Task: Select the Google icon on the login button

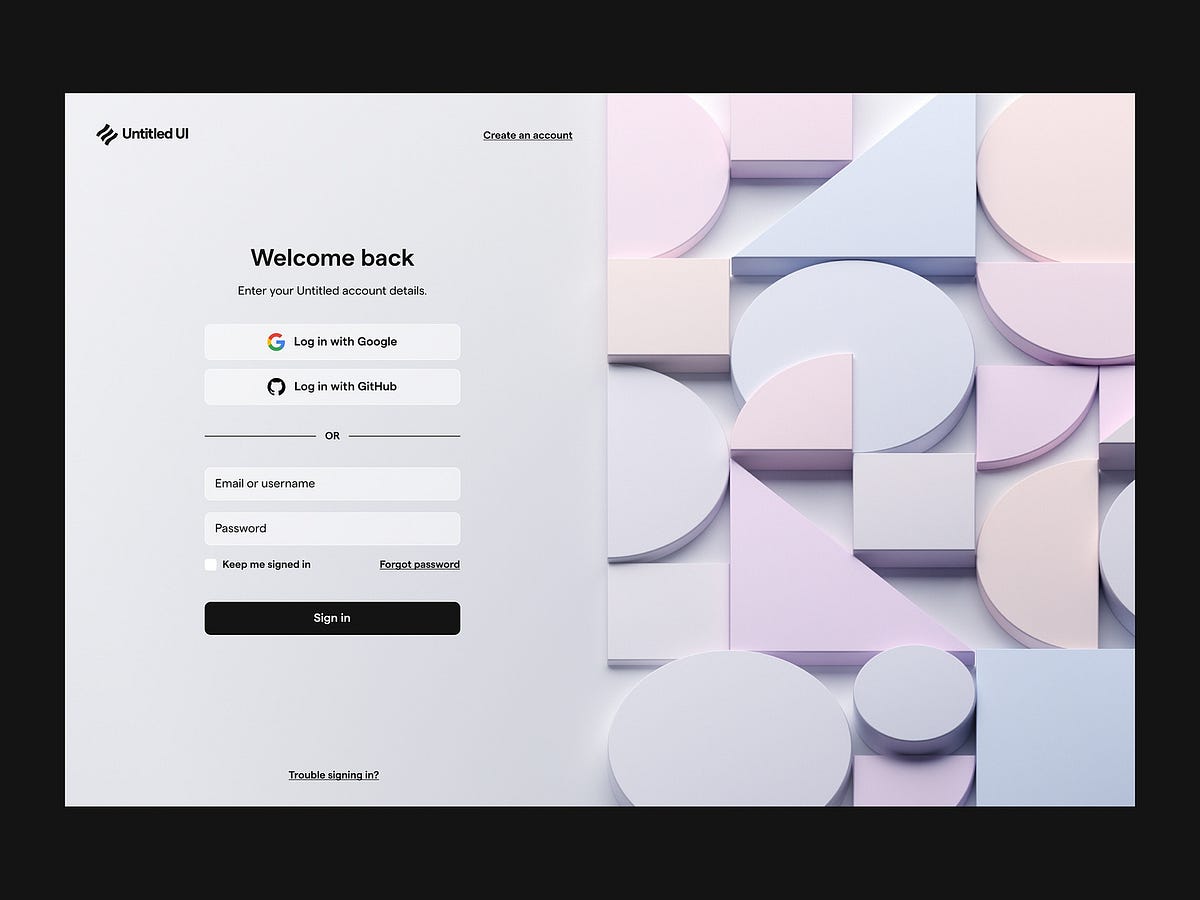Action: click(277, 341)
